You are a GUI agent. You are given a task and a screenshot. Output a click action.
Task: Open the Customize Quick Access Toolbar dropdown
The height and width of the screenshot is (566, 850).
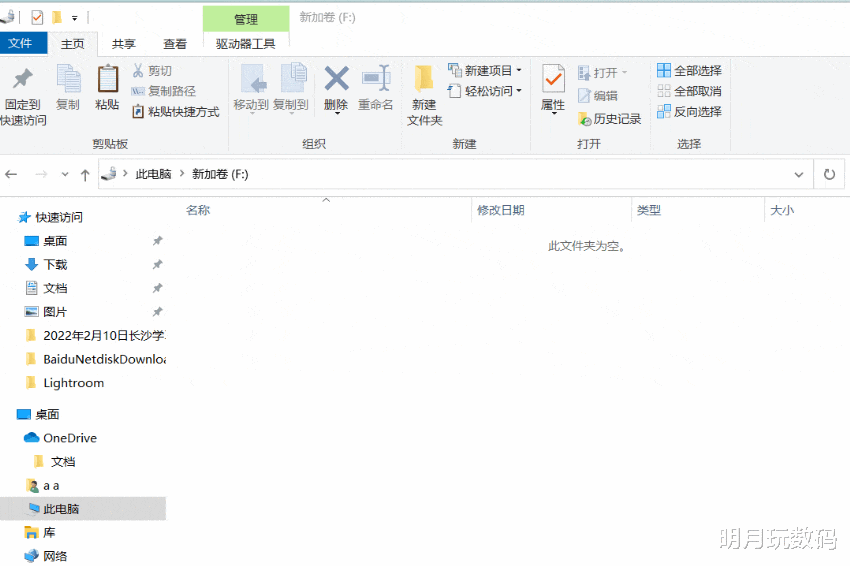tap(75, 18)
